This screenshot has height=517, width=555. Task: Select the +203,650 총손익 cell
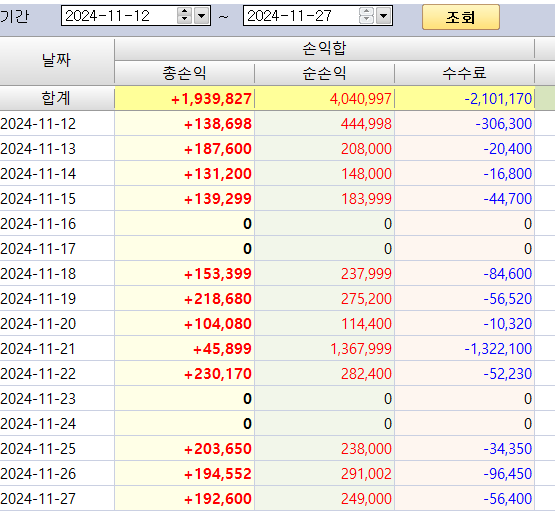pyautogui.click(x=184, y=449)
